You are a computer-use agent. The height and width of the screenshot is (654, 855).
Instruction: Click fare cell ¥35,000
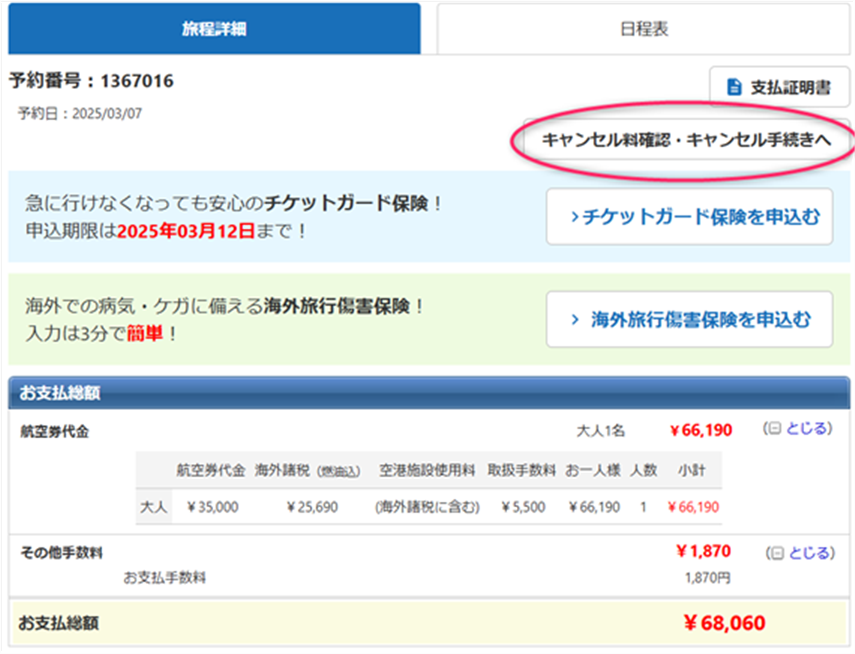click(x=213, y=507)
